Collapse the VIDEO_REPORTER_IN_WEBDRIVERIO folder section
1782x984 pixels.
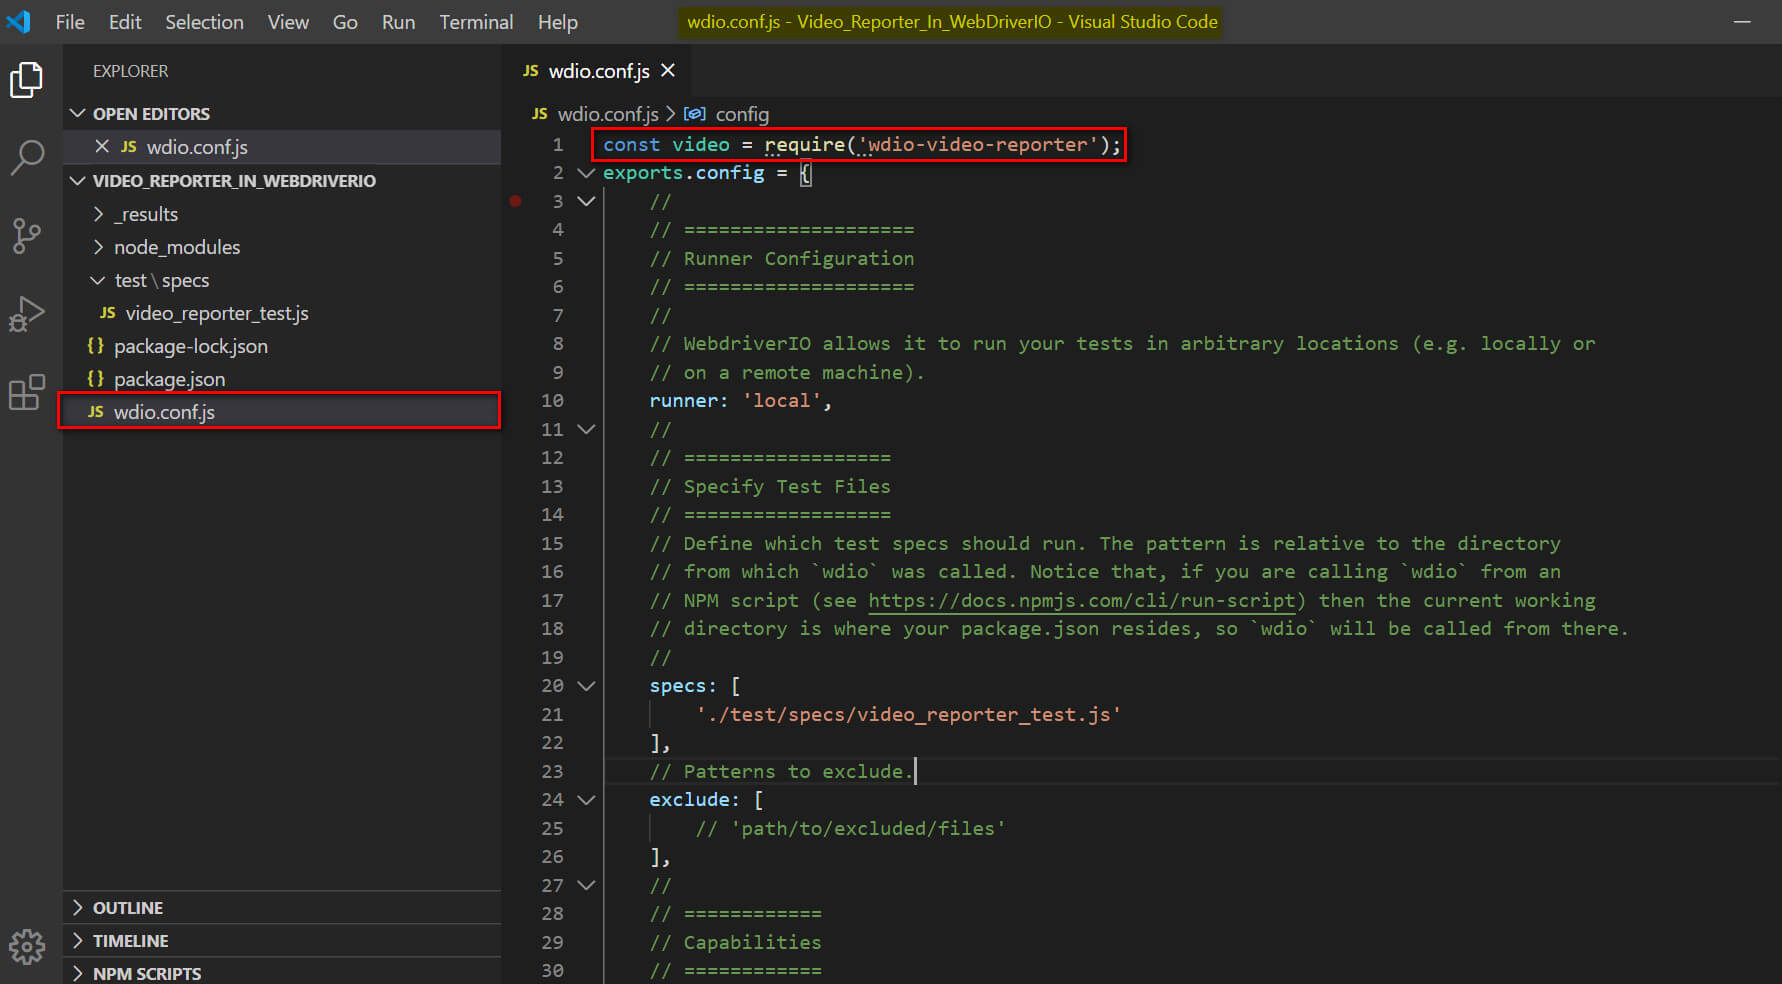(78, 180)
